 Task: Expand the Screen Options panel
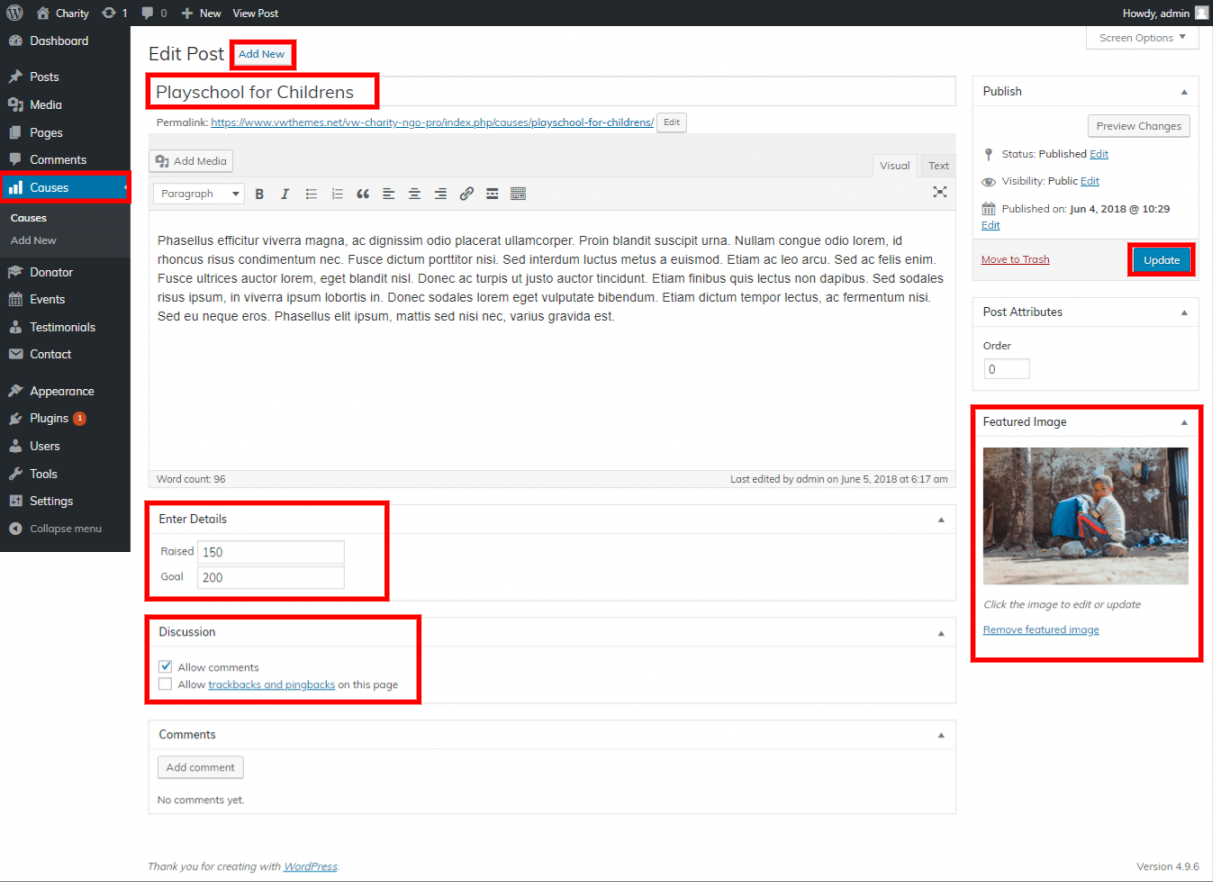(1142, 38)
